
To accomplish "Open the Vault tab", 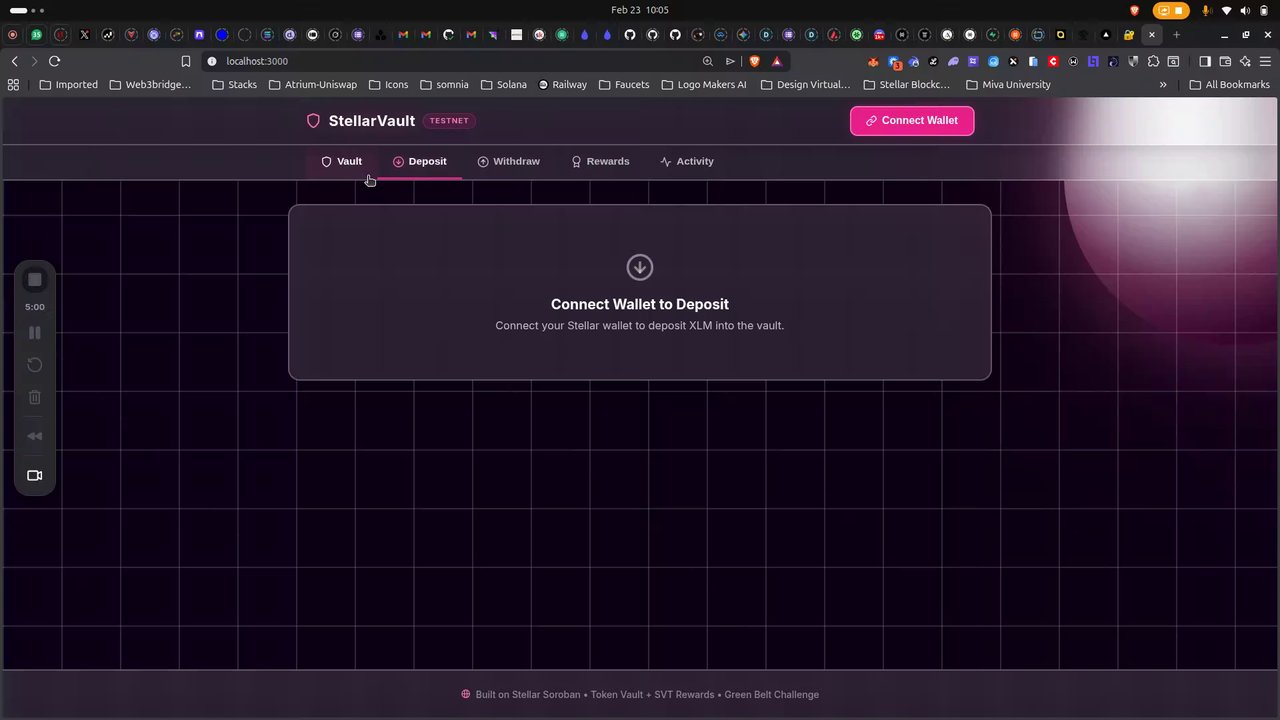I will pos(342,161).
